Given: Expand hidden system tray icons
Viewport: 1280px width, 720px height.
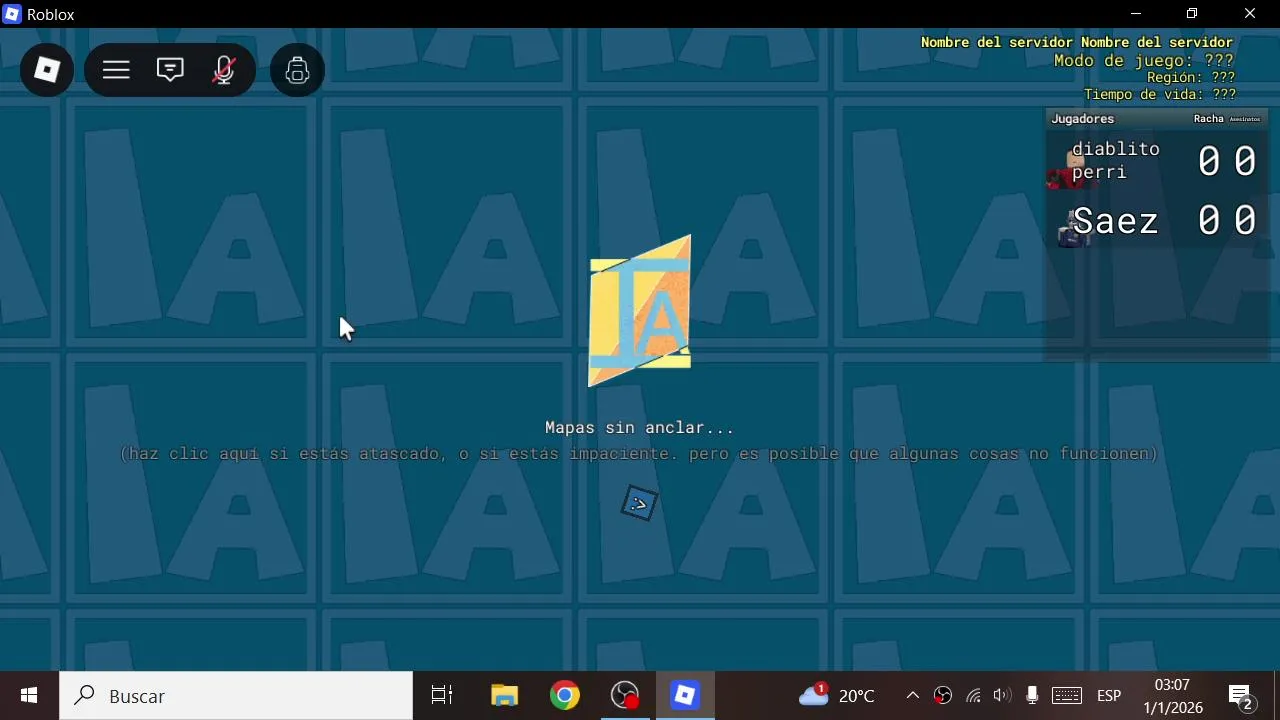Looking at the screenshot, I should tap(912, 695).
